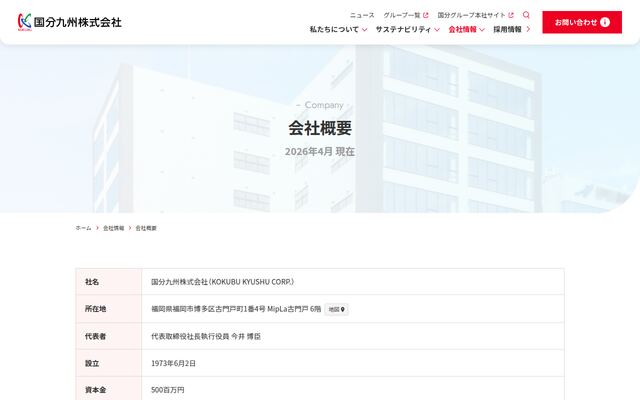Click the 設立 row header
Screen dimensions: 640x400
(x=109, y=363)
